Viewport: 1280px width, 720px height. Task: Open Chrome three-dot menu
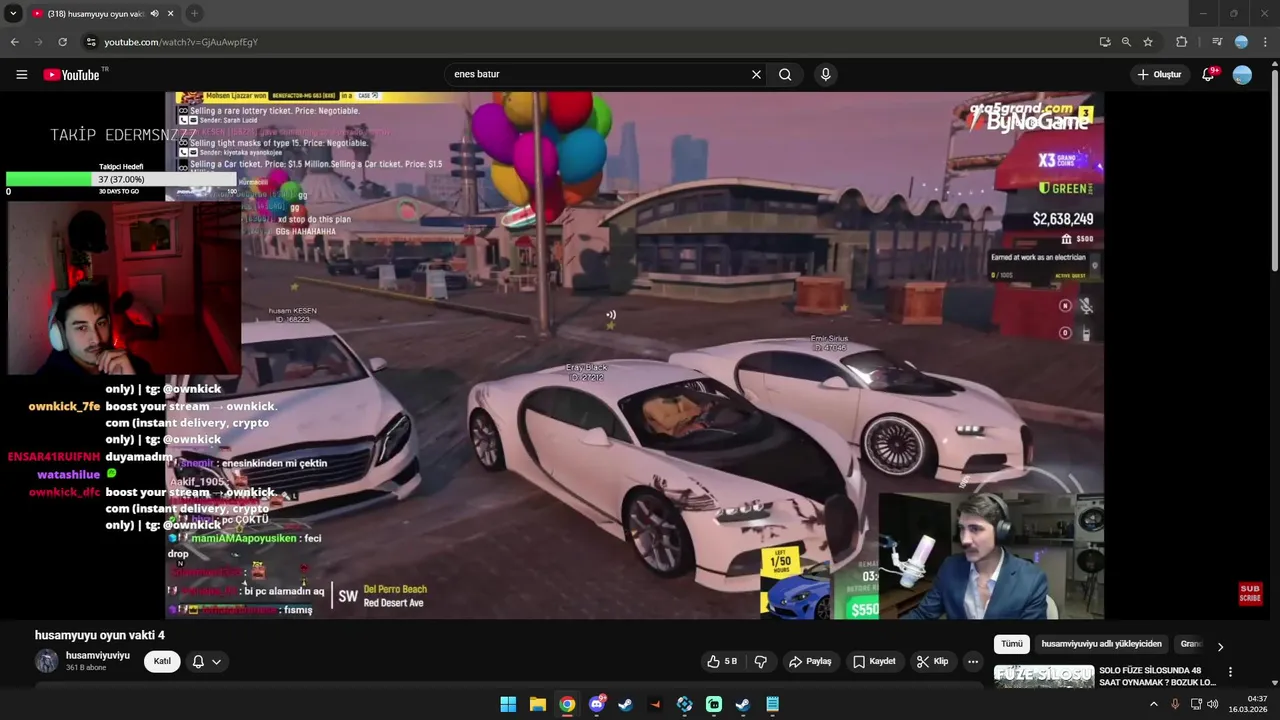(1265, 42)
